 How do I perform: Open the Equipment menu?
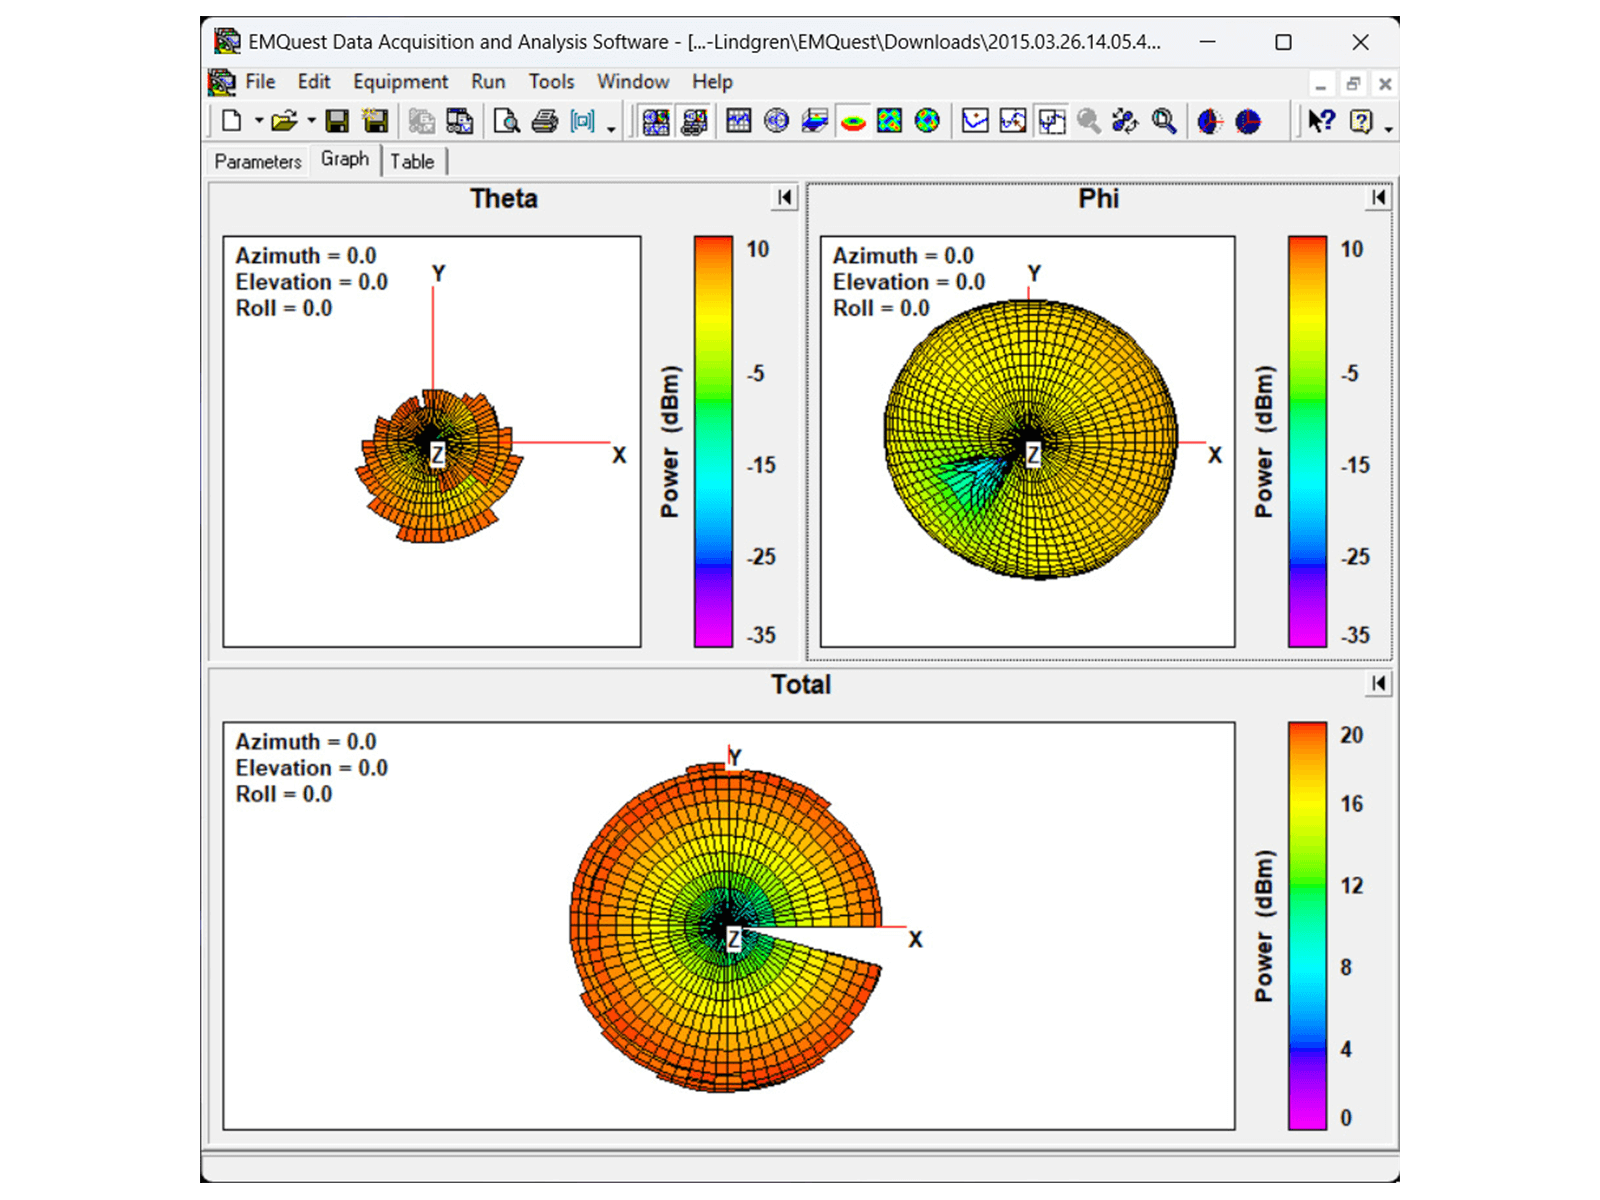pyautogui.click(x=400, y=82)
